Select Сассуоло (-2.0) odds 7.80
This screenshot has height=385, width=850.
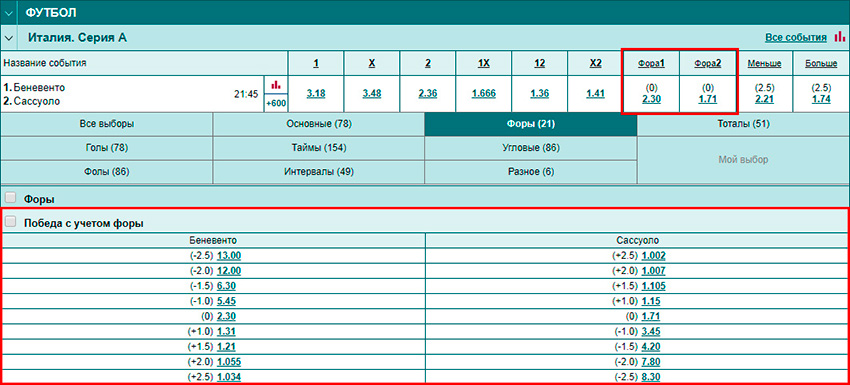pyautogui.click(x=651, y=362)
